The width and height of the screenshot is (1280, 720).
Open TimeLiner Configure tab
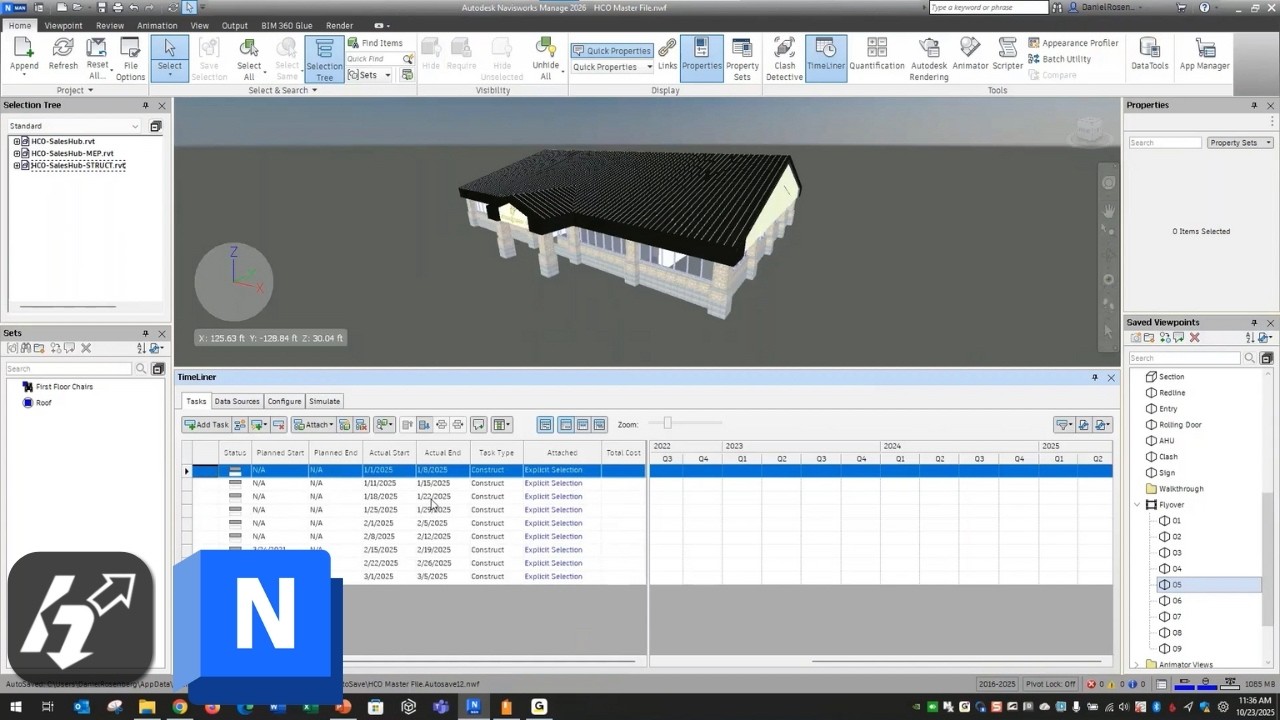coord(284,401)
